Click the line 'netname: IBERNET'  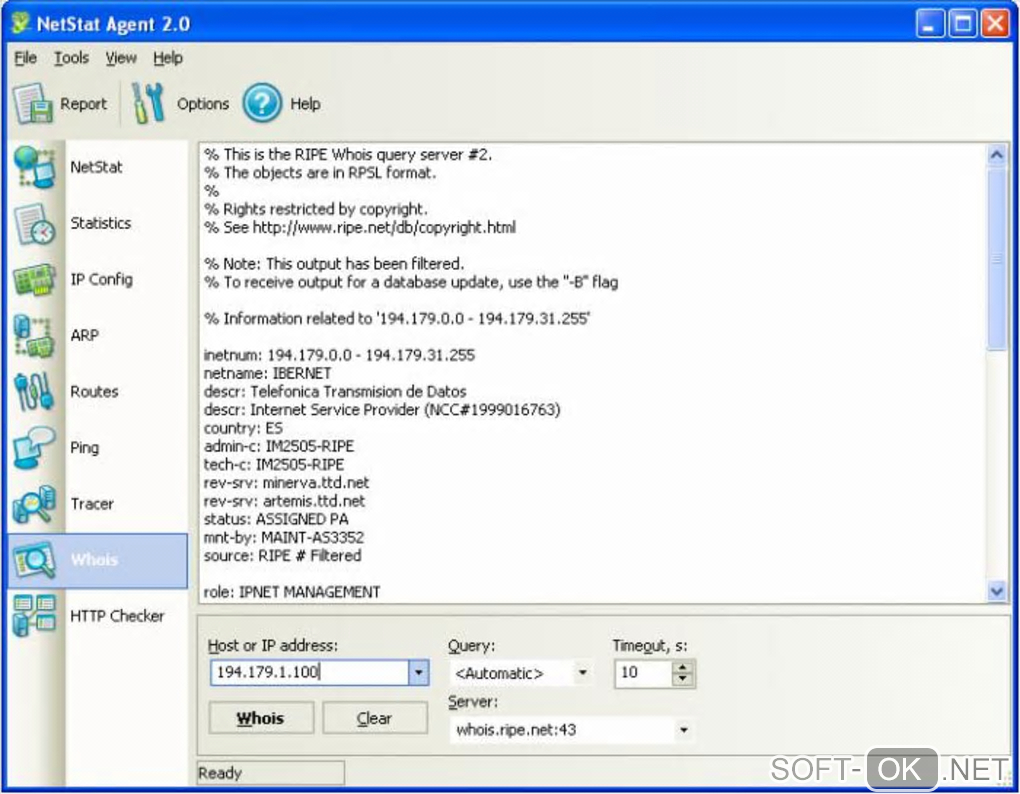point(267,373)
